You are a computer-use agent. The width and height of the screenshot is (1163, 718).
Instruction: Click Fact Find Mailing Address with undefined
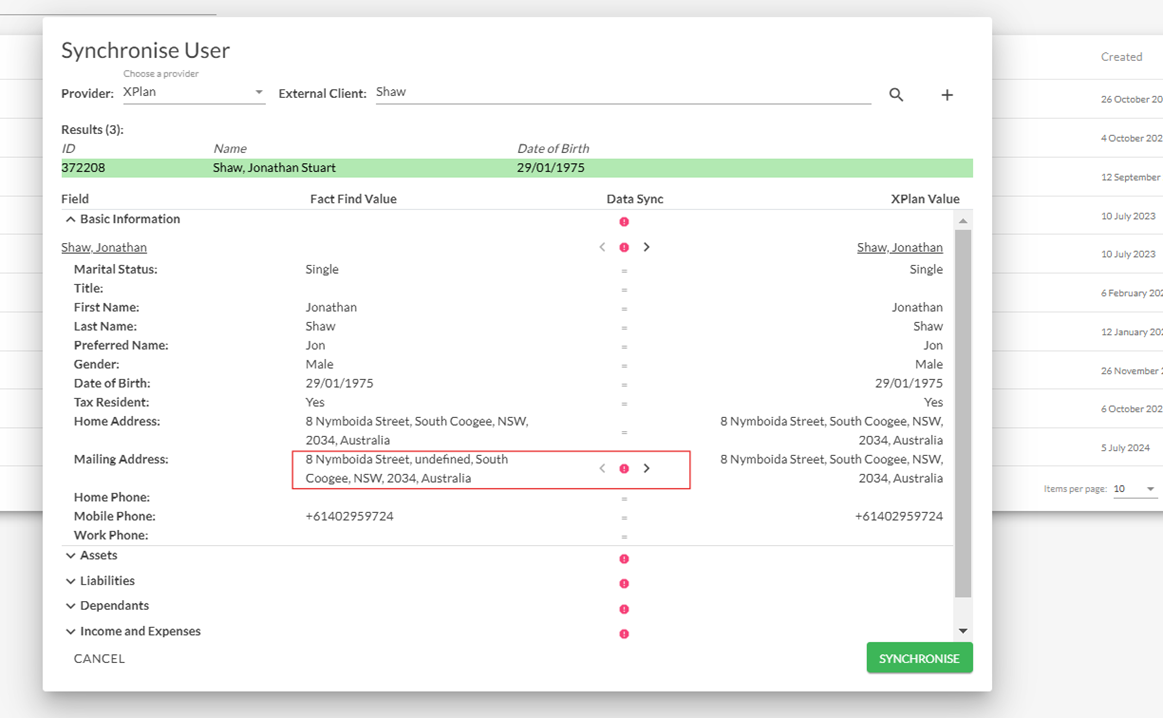click(406, 469)
